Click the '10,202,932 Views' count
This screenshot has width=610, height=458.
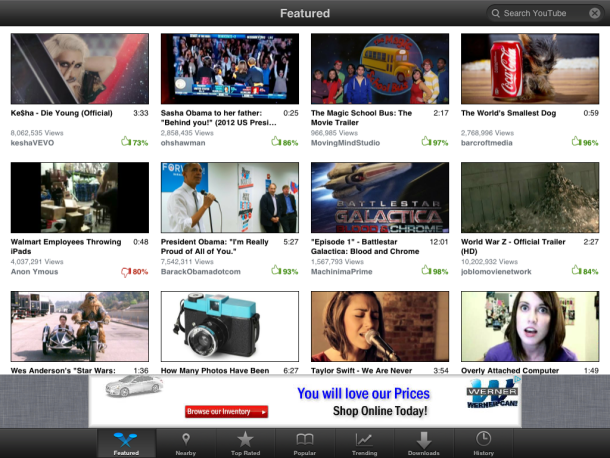point(489,261)
